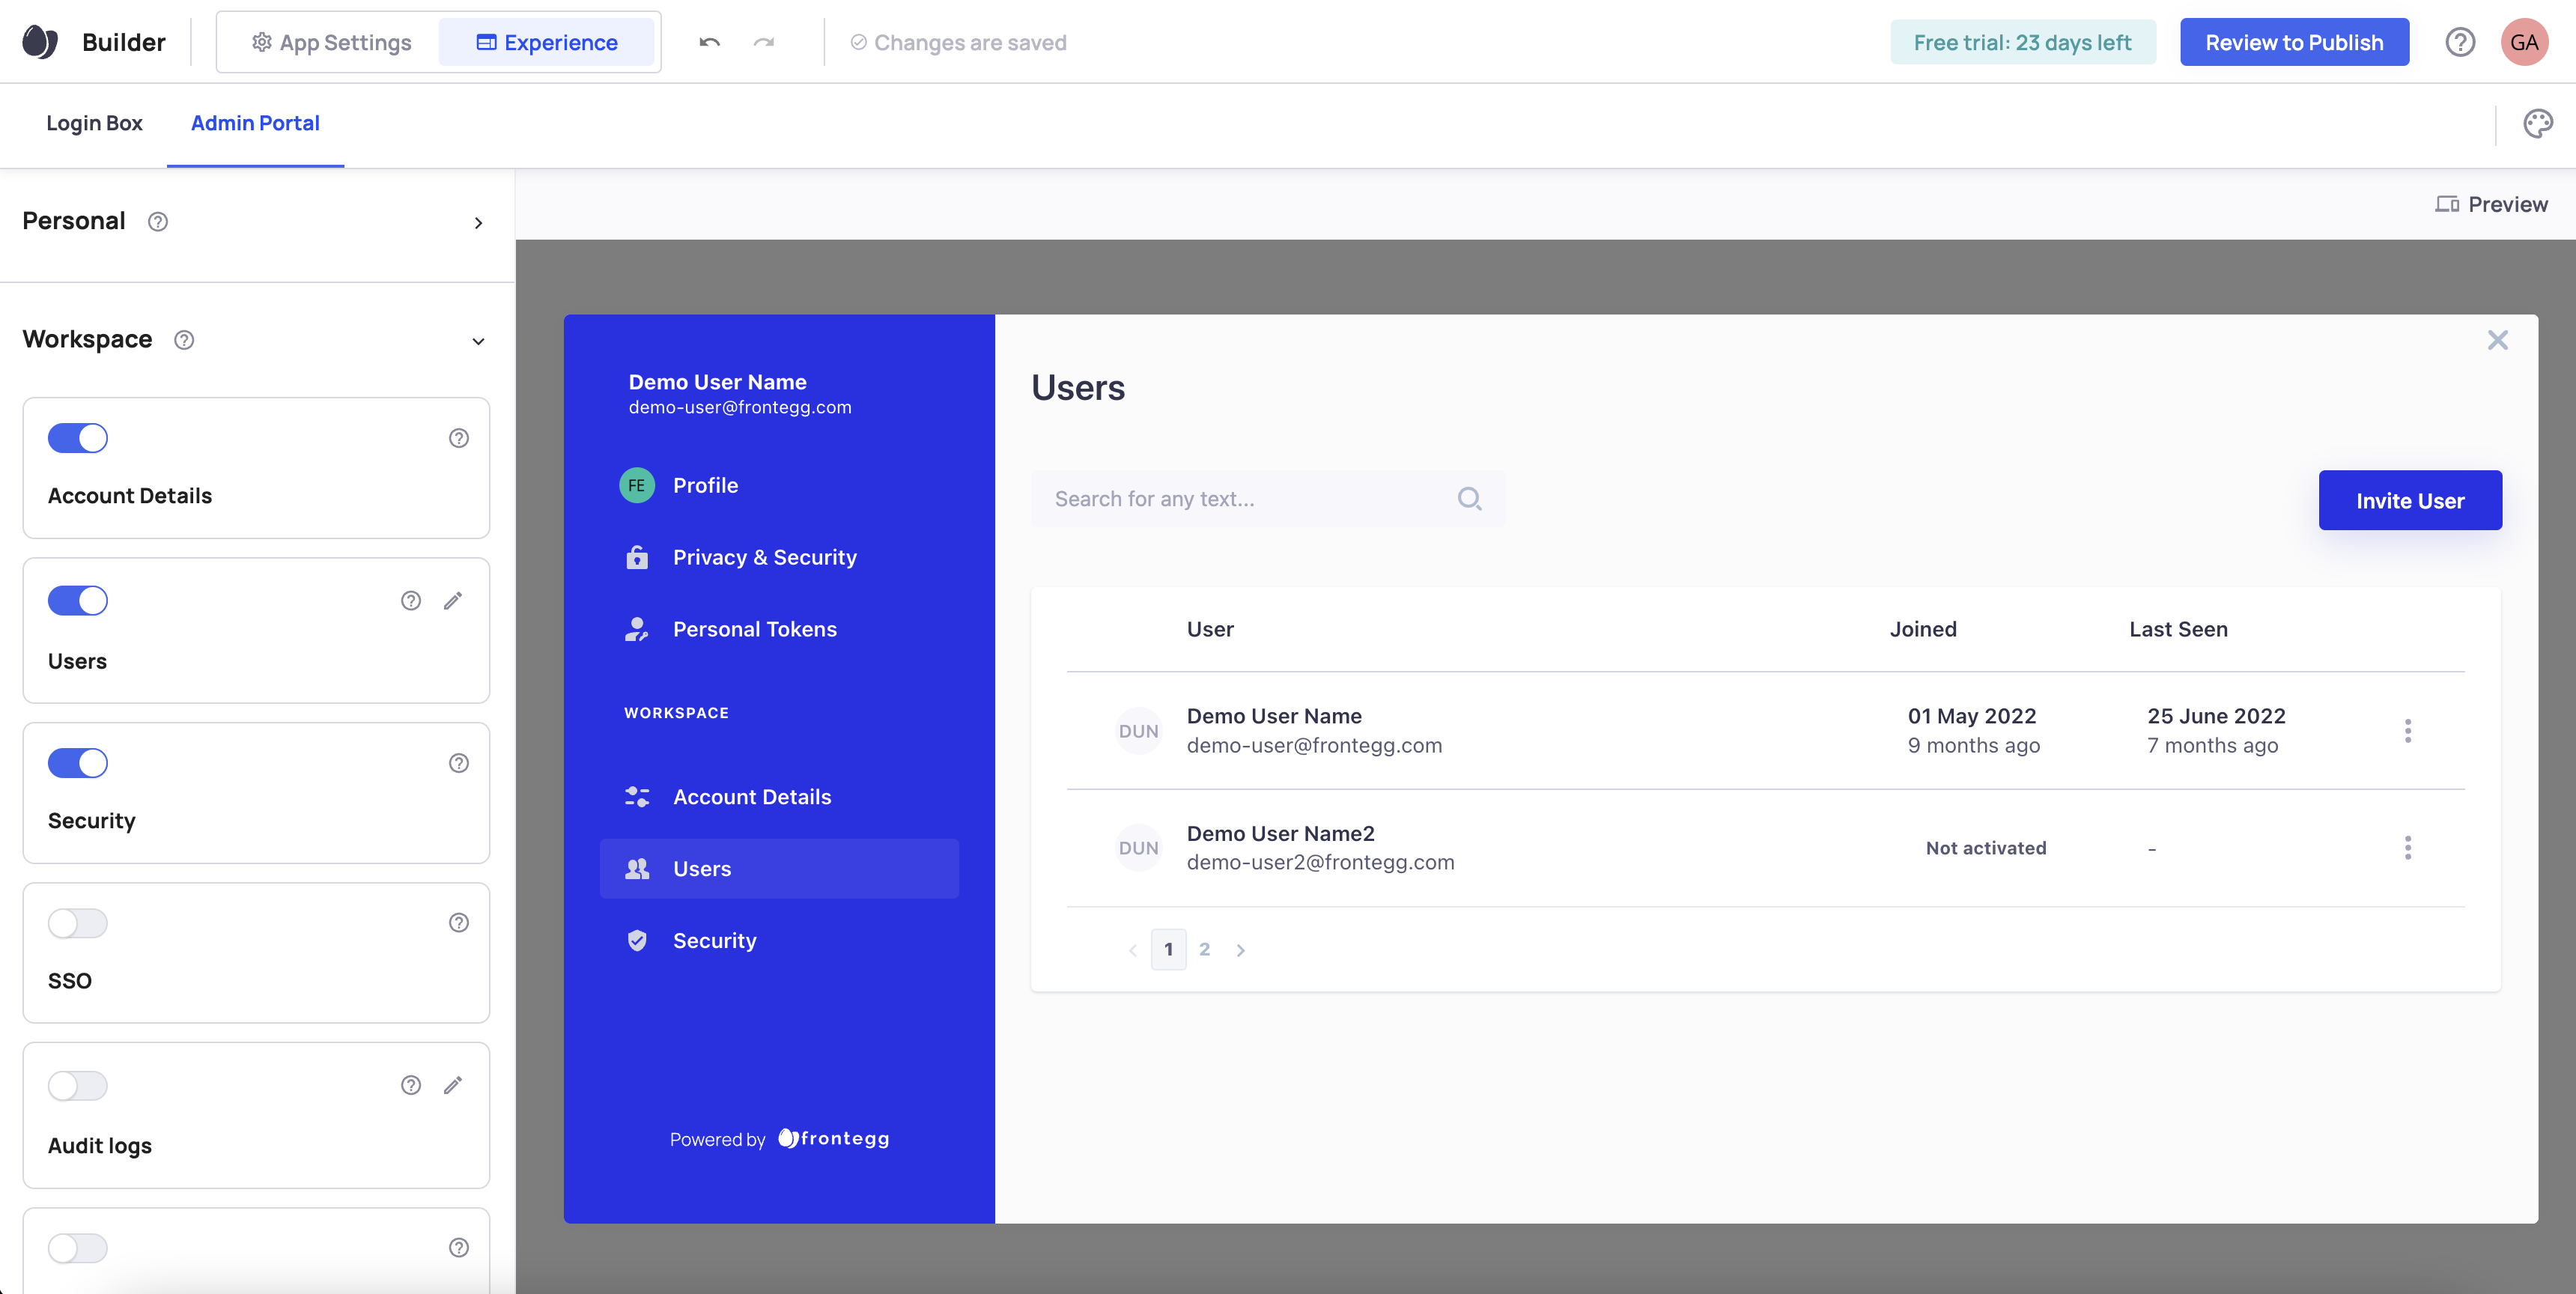Edit Audit logs with pencil icon
Viewport: 2576px width, 1294px height.
(453, 1085)
